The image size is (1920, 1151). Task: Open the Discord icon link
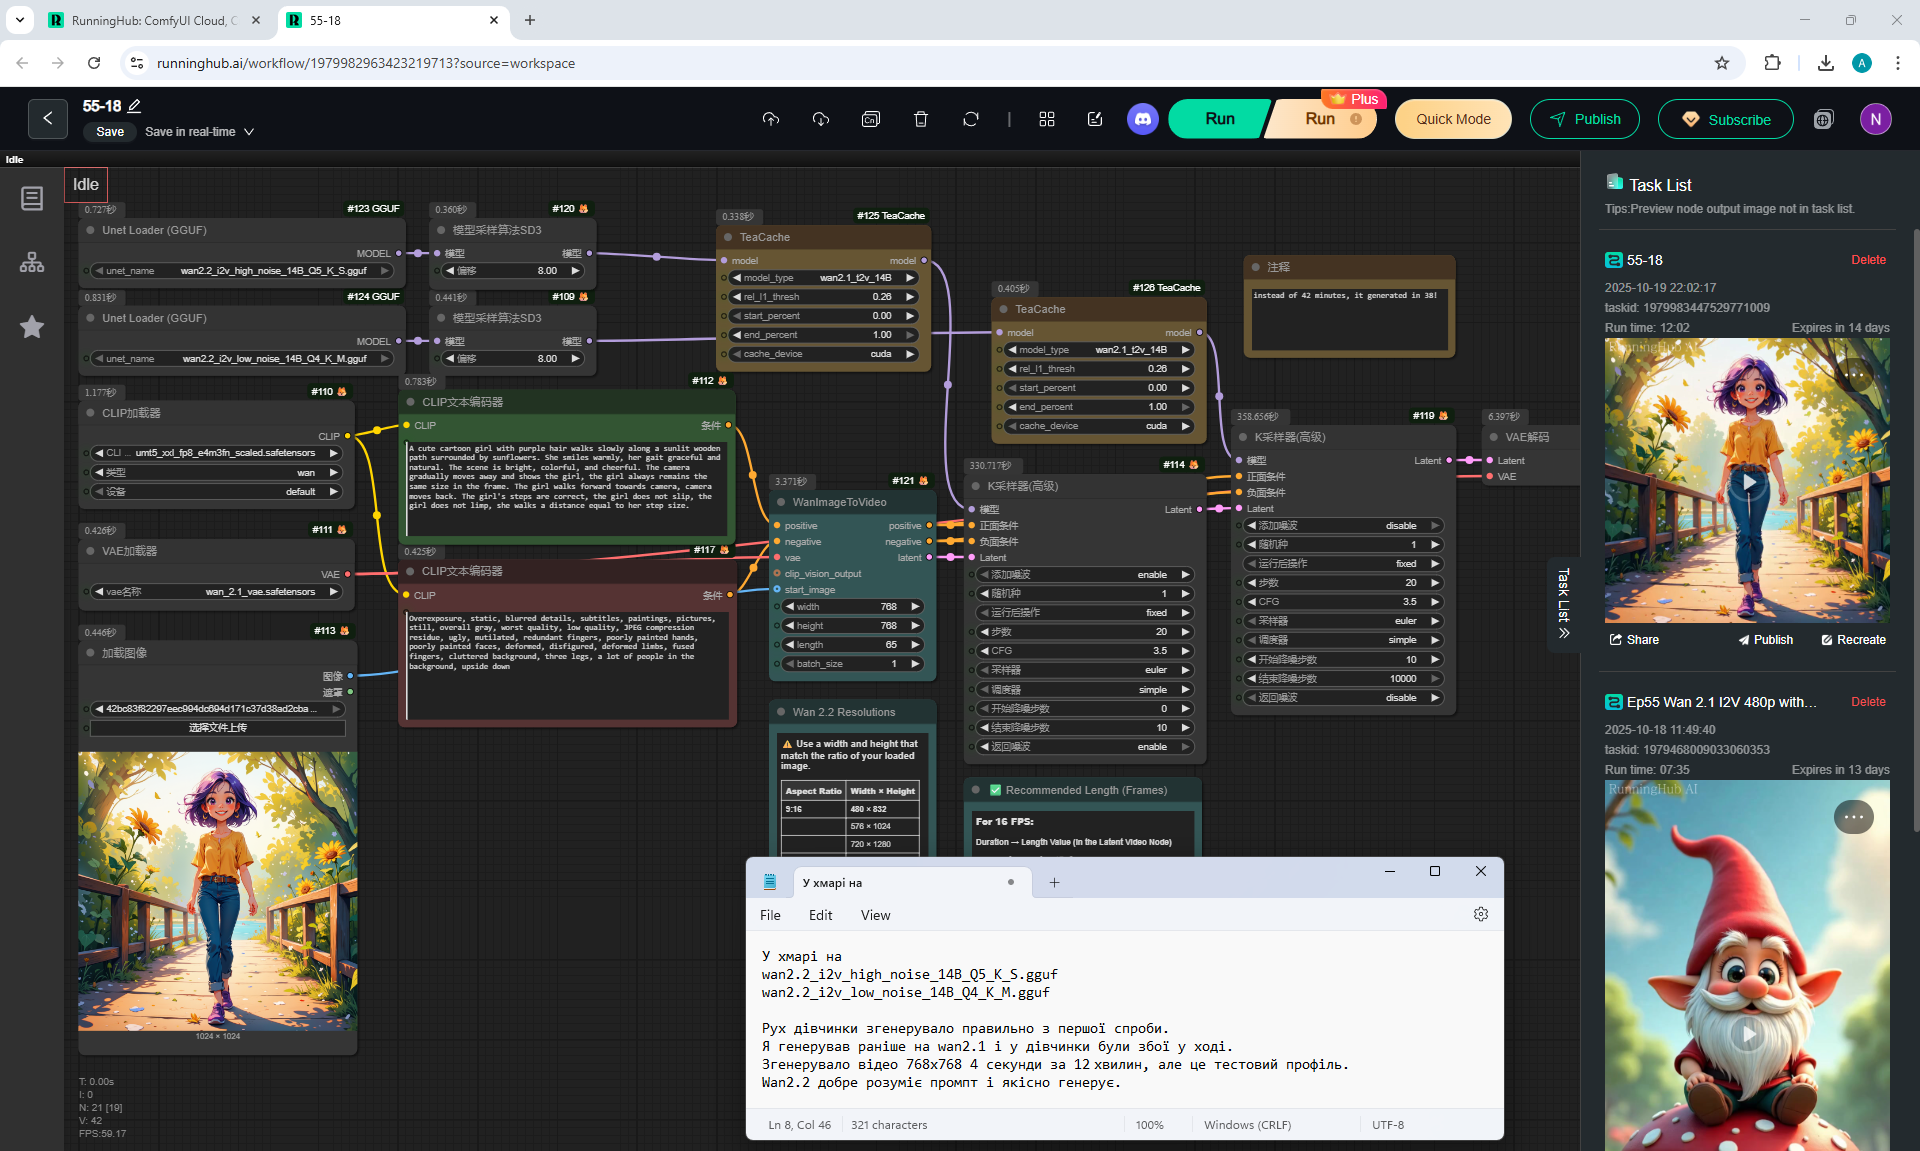[1142, 119]
